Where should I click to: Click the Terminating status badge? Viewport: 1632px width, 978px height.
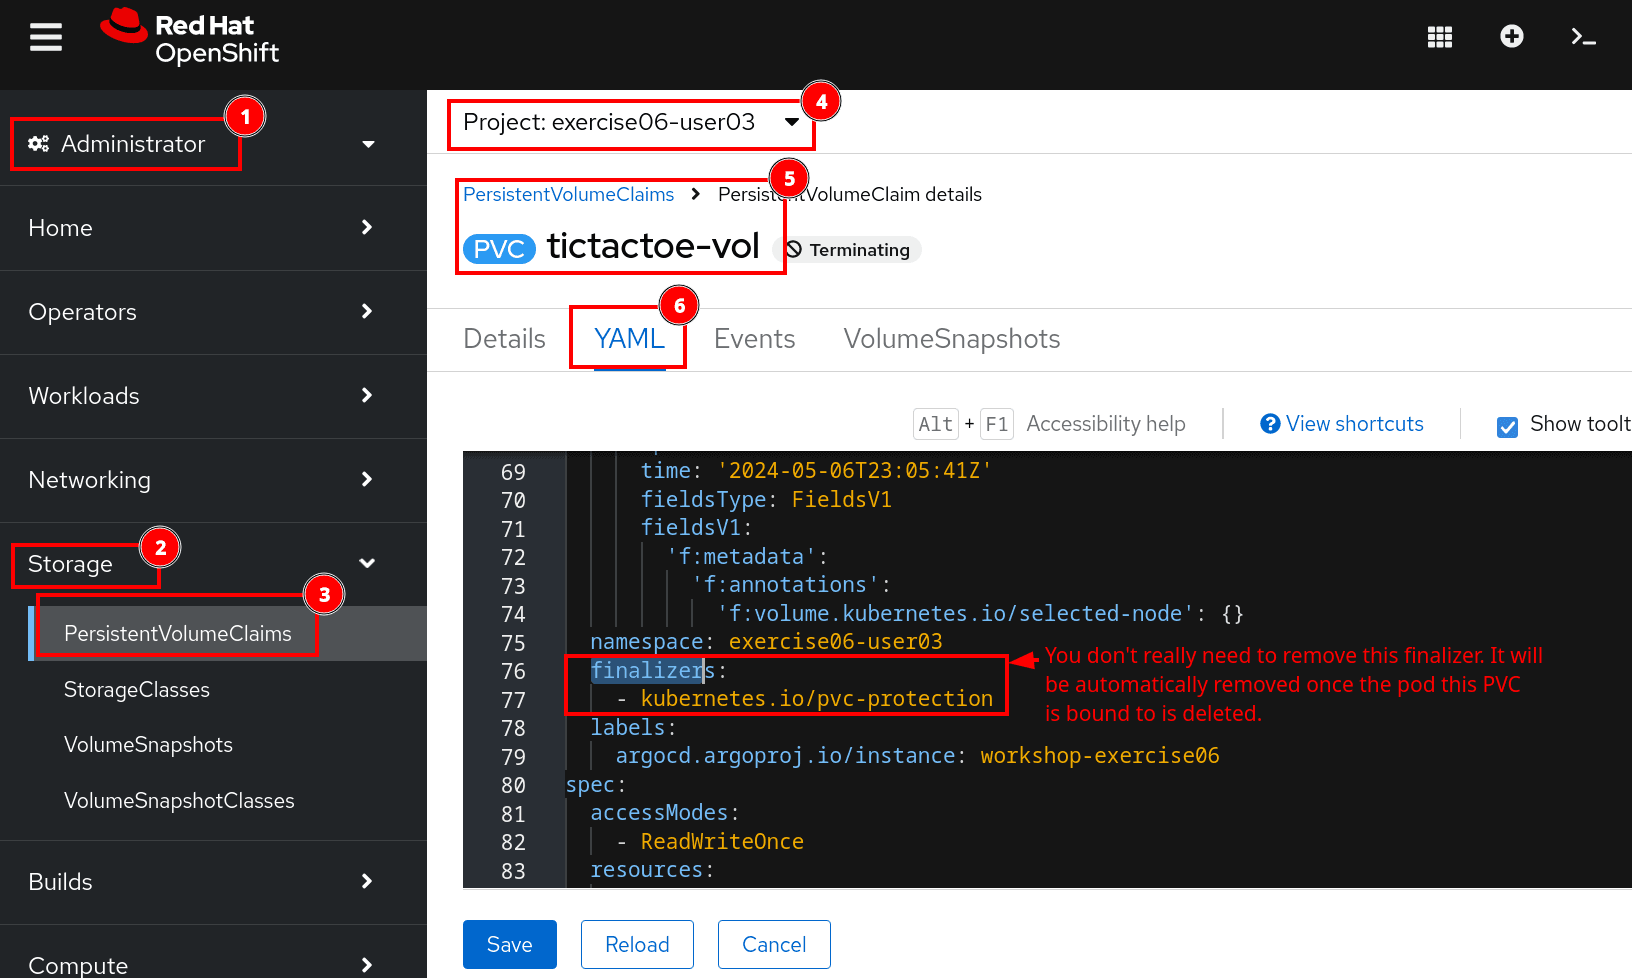pos(848,250)
